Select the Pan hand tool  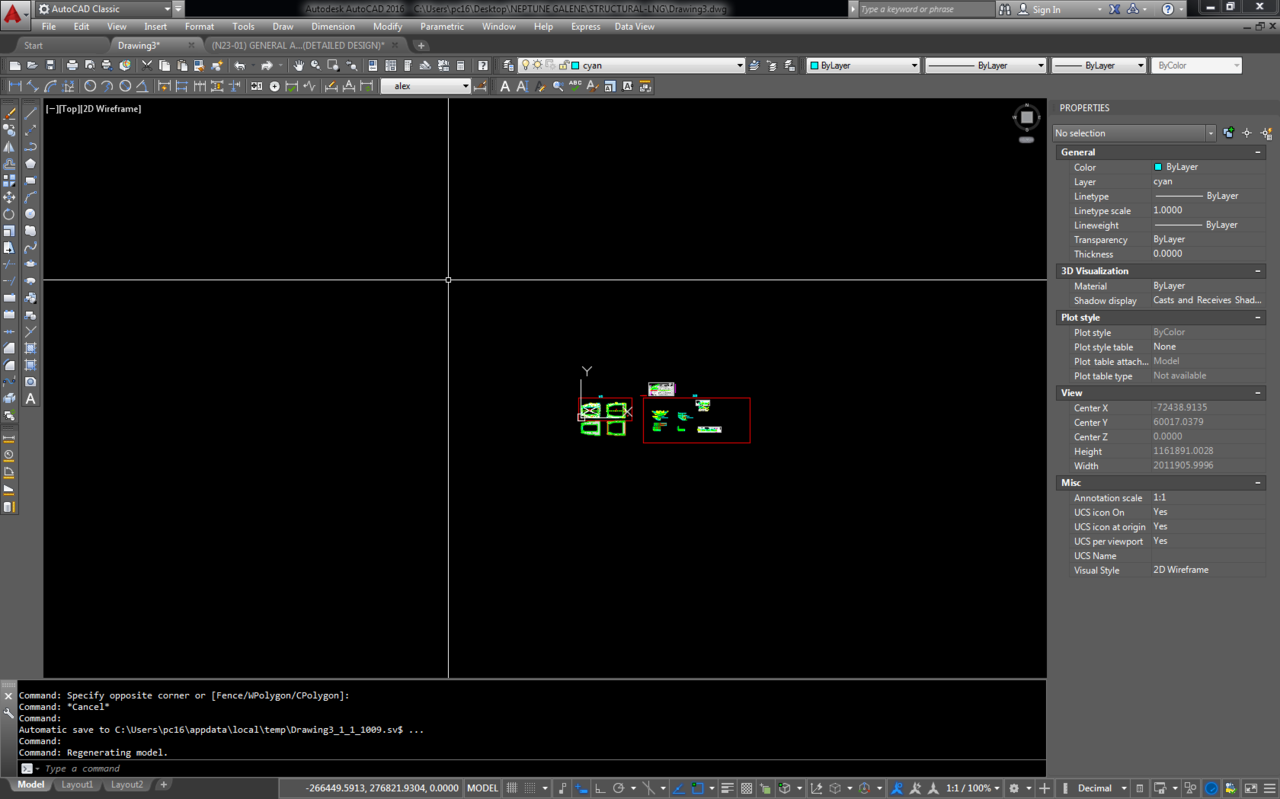click(x=298, y=65)
